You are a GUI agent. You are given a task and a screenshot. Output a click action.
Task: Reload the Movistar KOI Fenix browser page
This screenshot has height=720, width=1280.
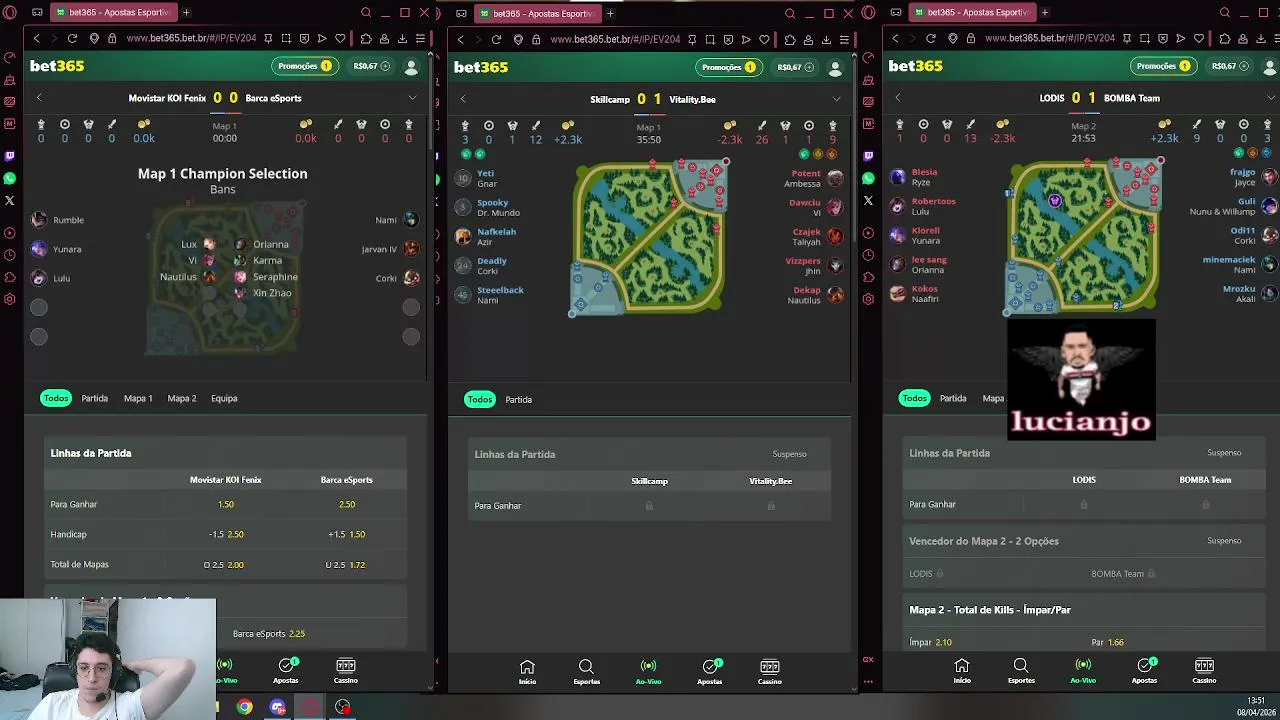click(x=72, y=38)
